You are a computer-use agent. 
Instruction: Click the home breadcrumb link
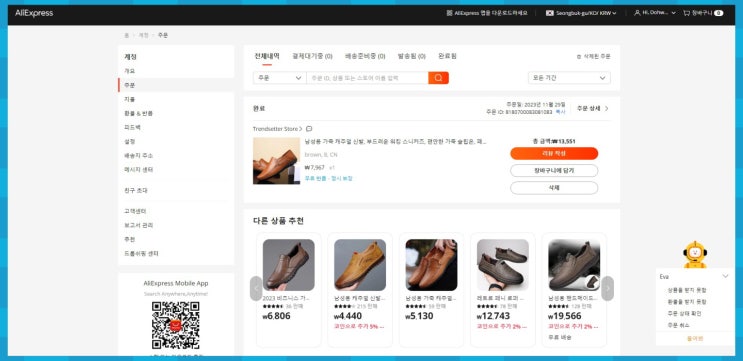pos(127,35)
